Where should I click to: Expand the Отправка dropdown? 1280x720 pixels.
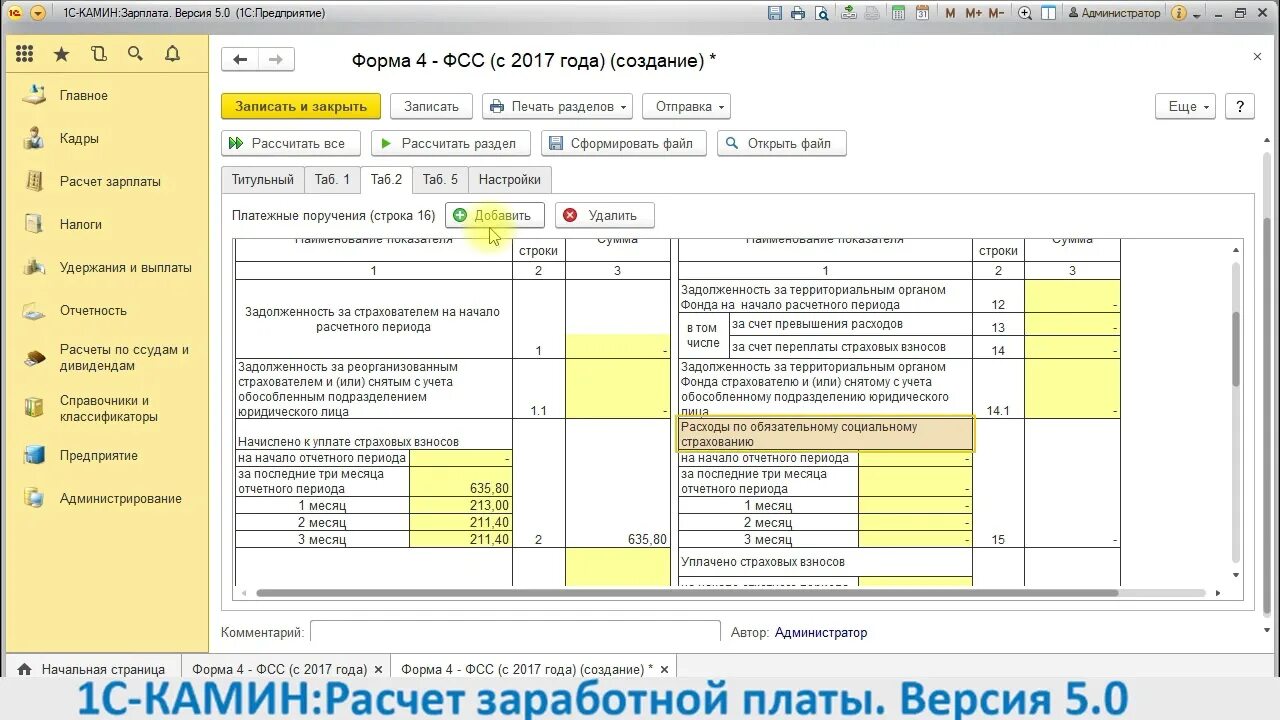(686, 106)
